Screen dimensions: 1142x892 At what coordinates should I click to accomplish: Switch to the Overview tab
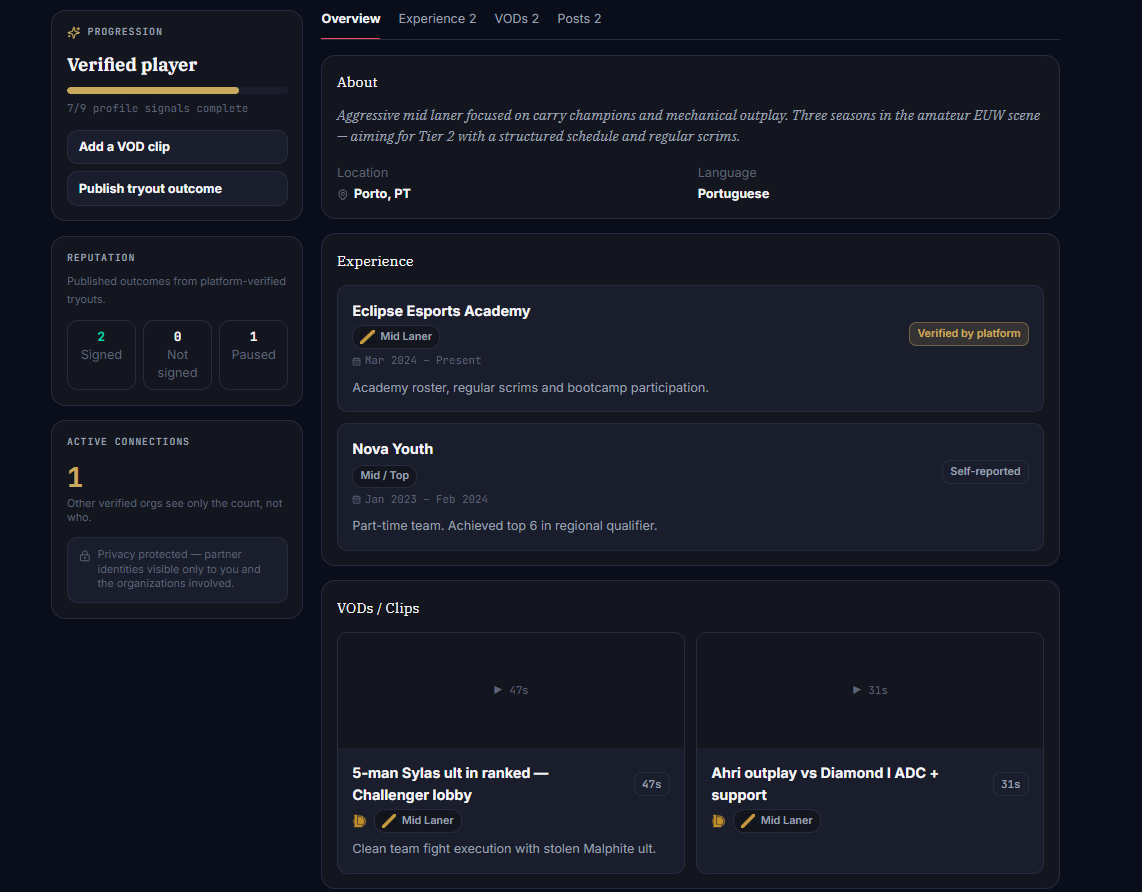(350, 19)
